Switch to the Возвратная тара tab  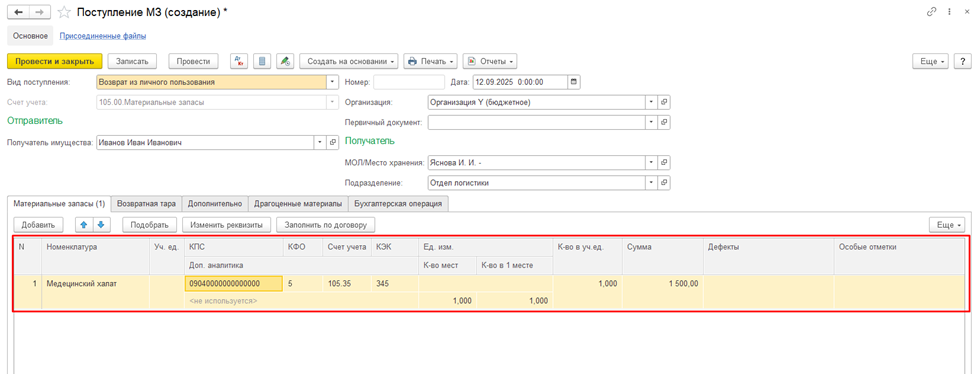[147, 204]
